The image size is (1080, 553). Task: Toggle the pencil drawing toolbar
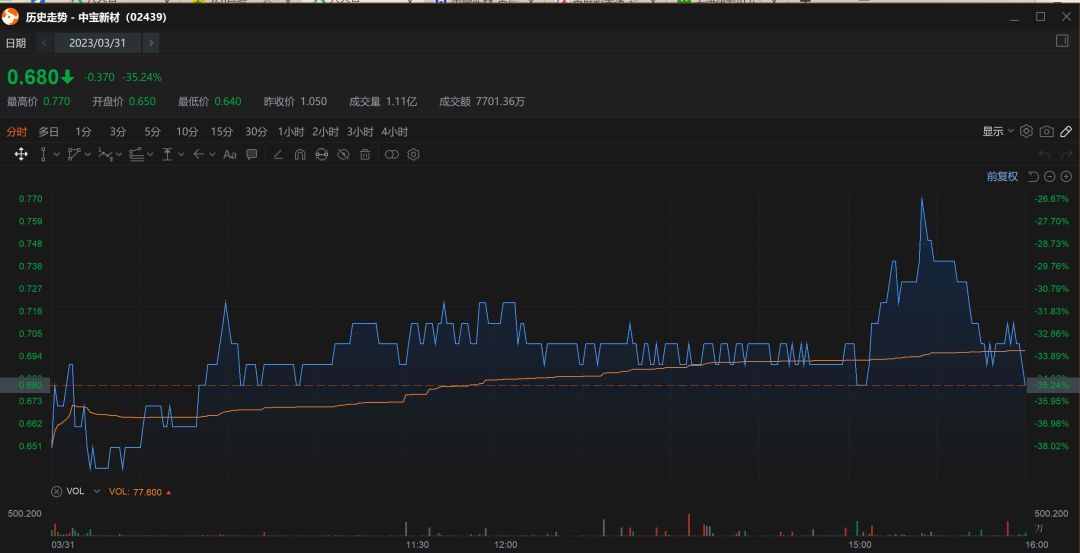1066,131
